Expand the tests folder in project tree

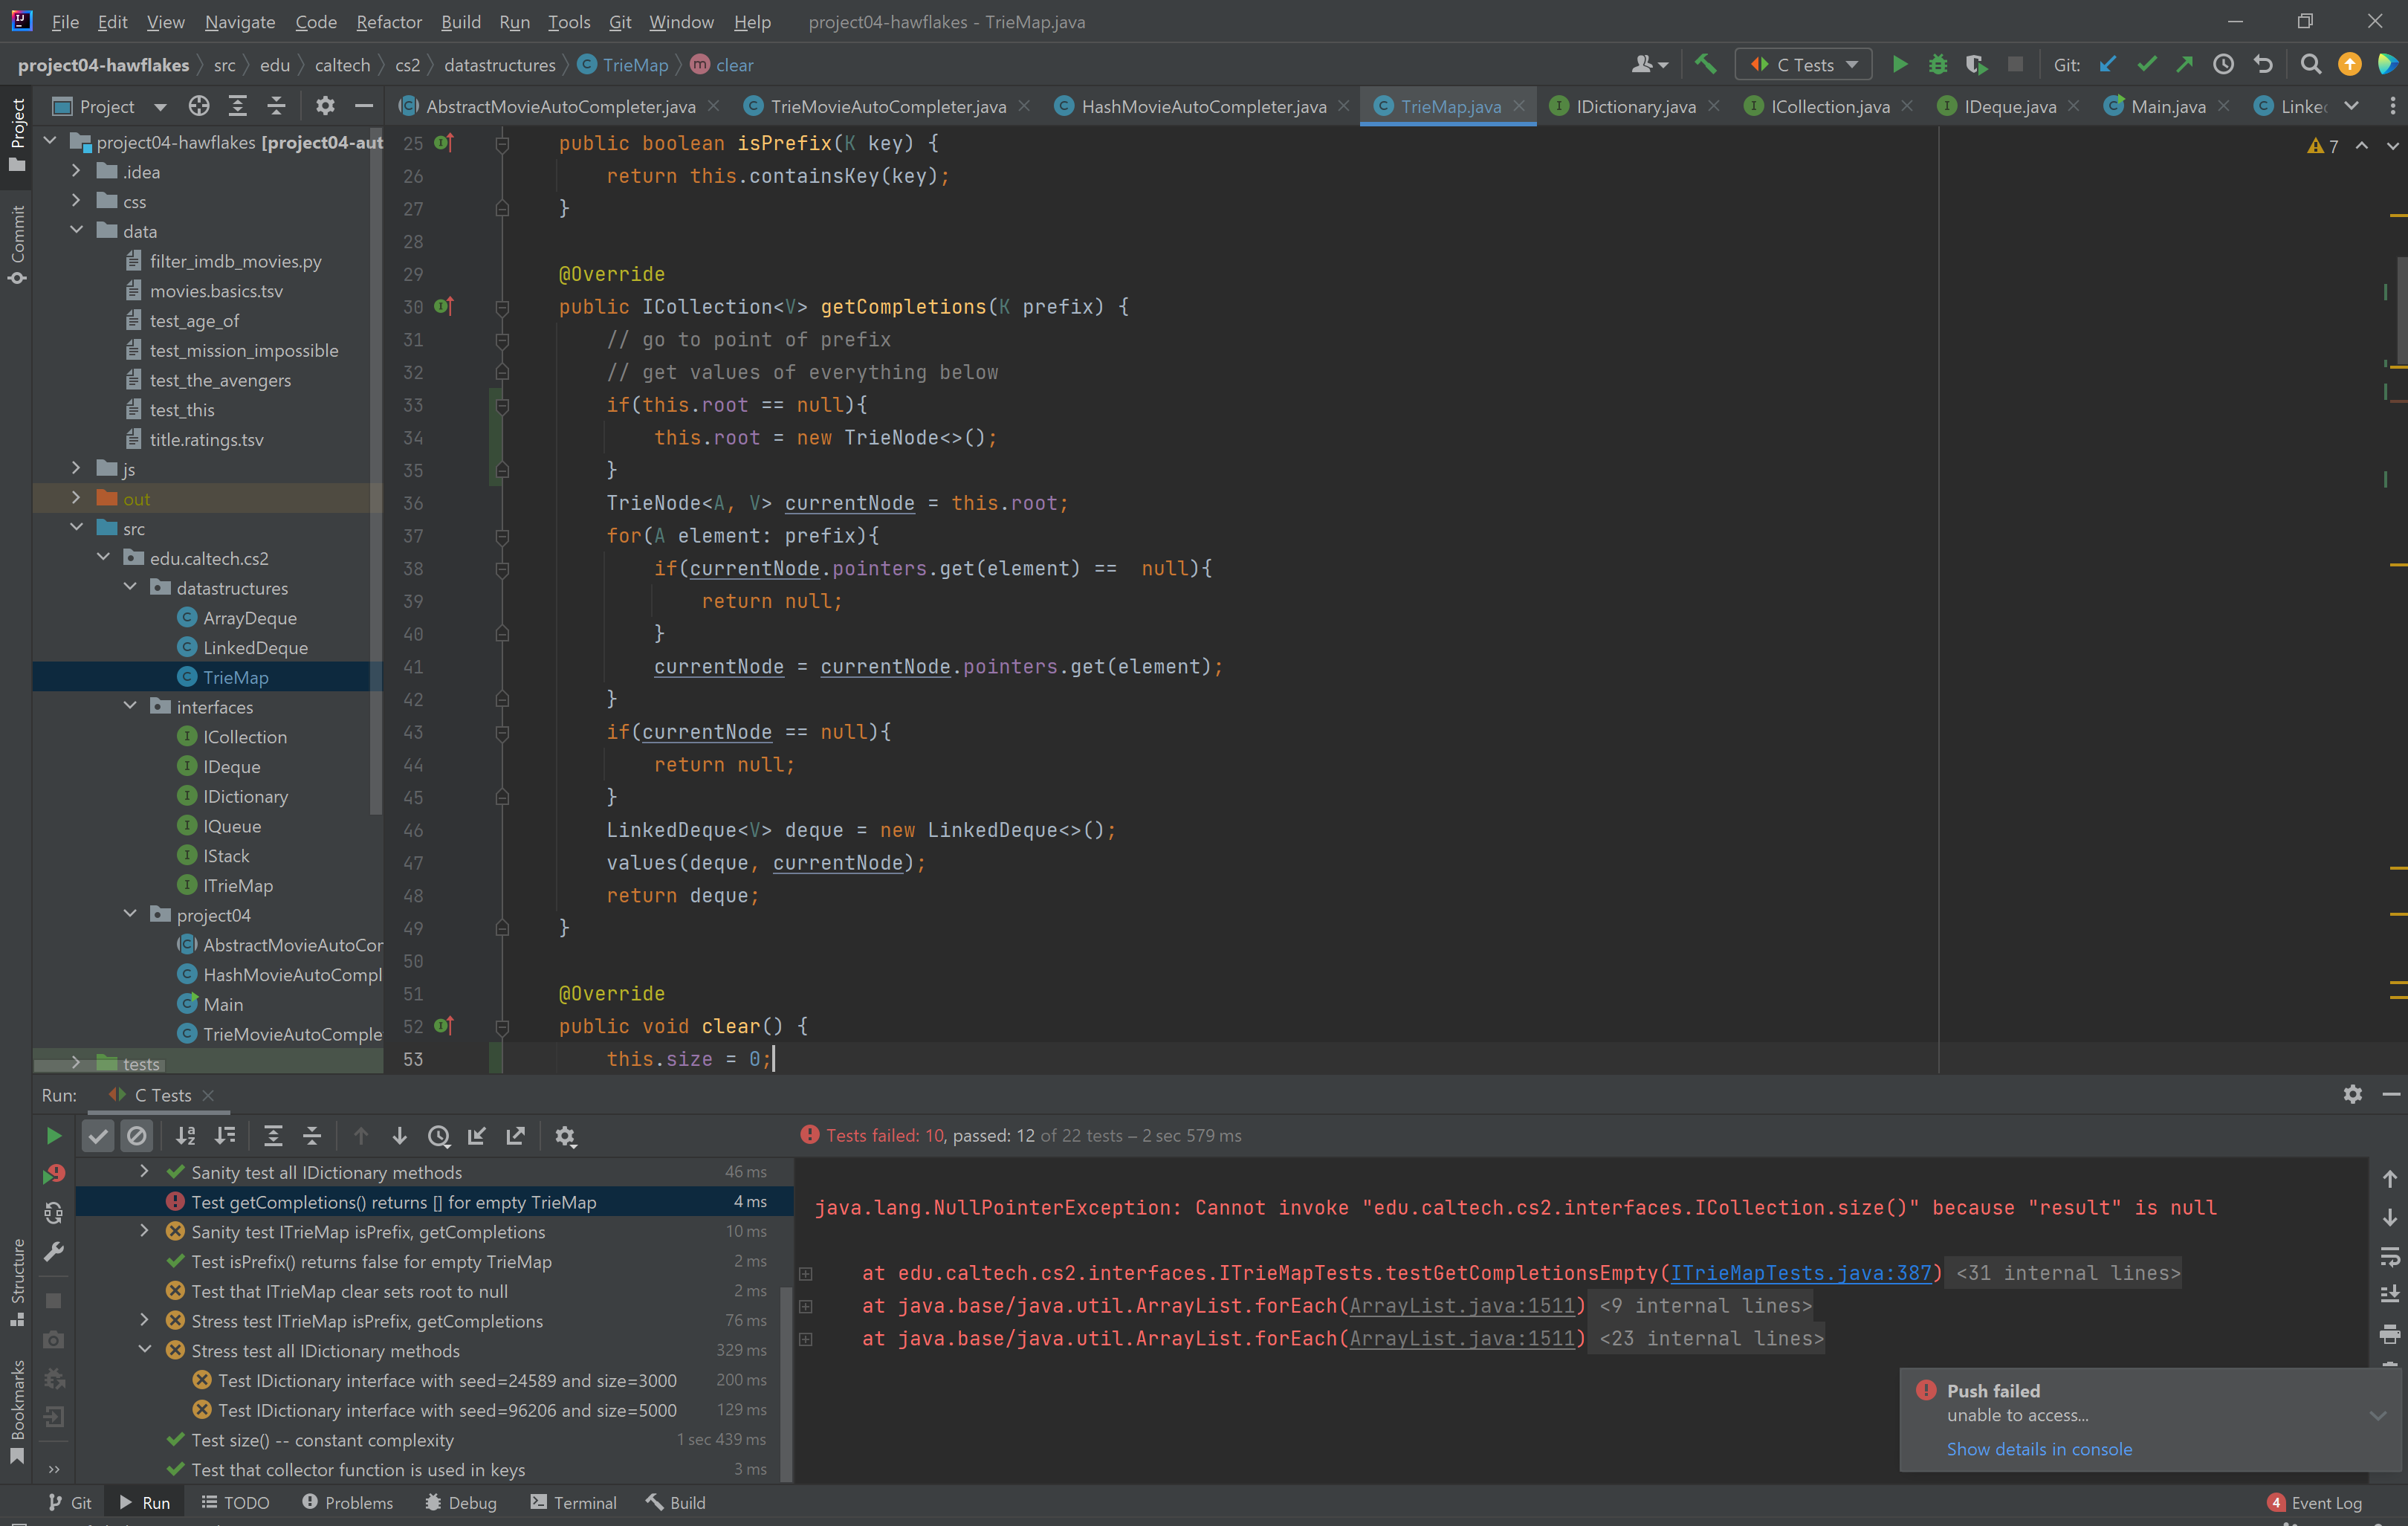[x=76, y=1063]
